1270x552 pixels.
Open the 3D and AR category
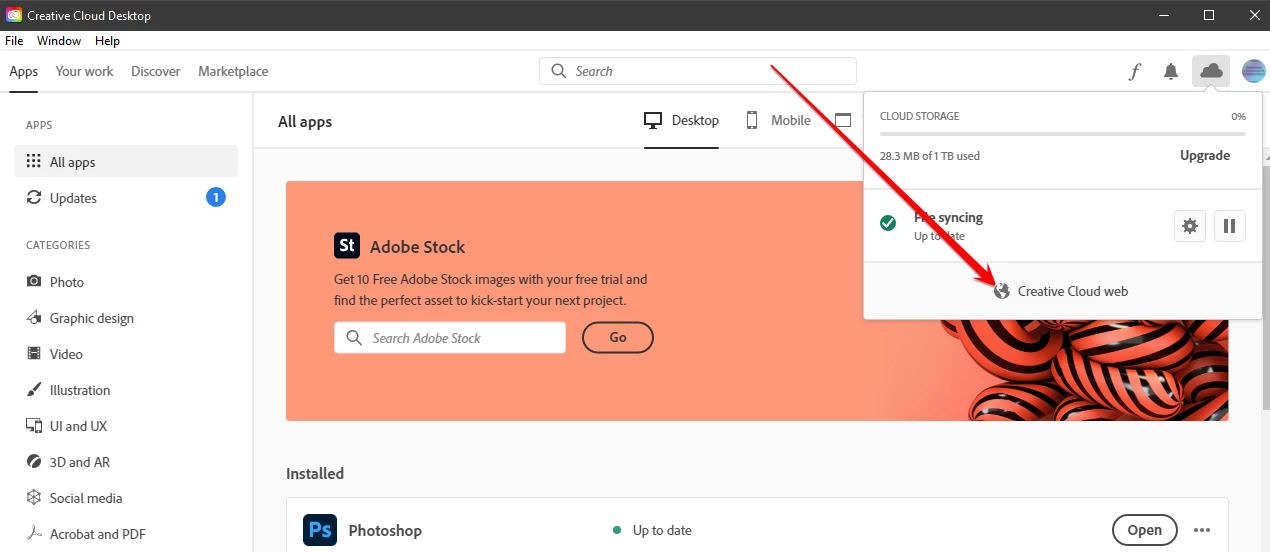point(126,462)
